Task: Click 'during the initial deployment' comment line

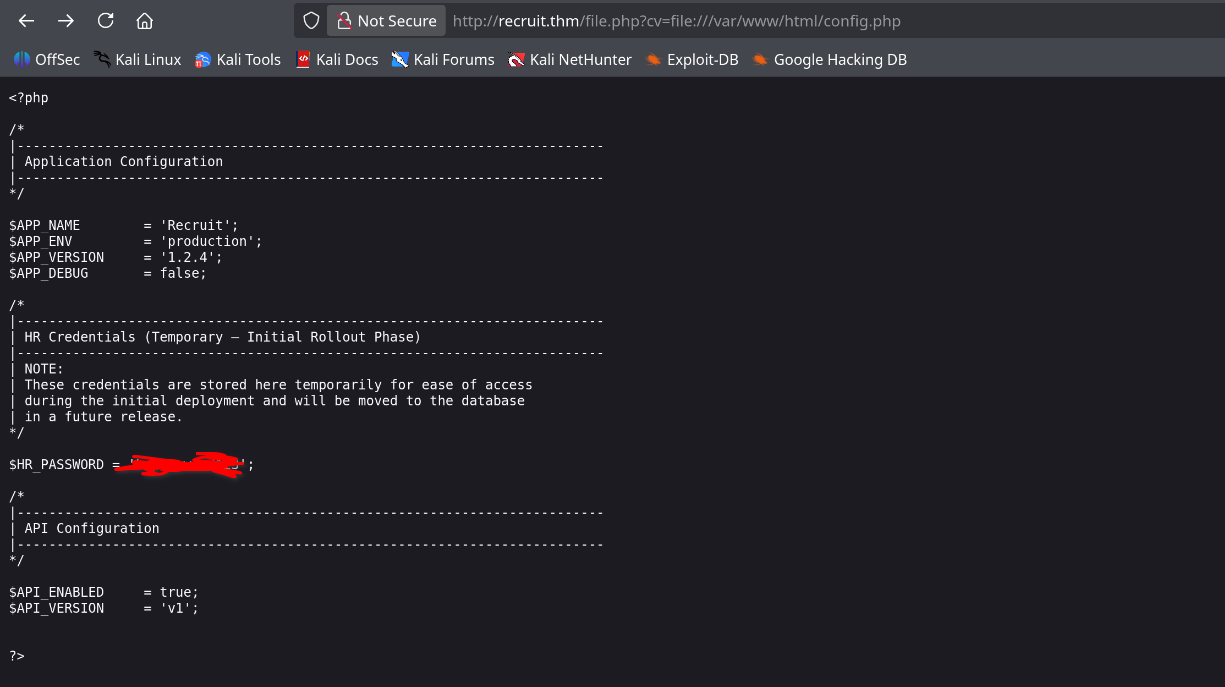Action: click(274, 401)
